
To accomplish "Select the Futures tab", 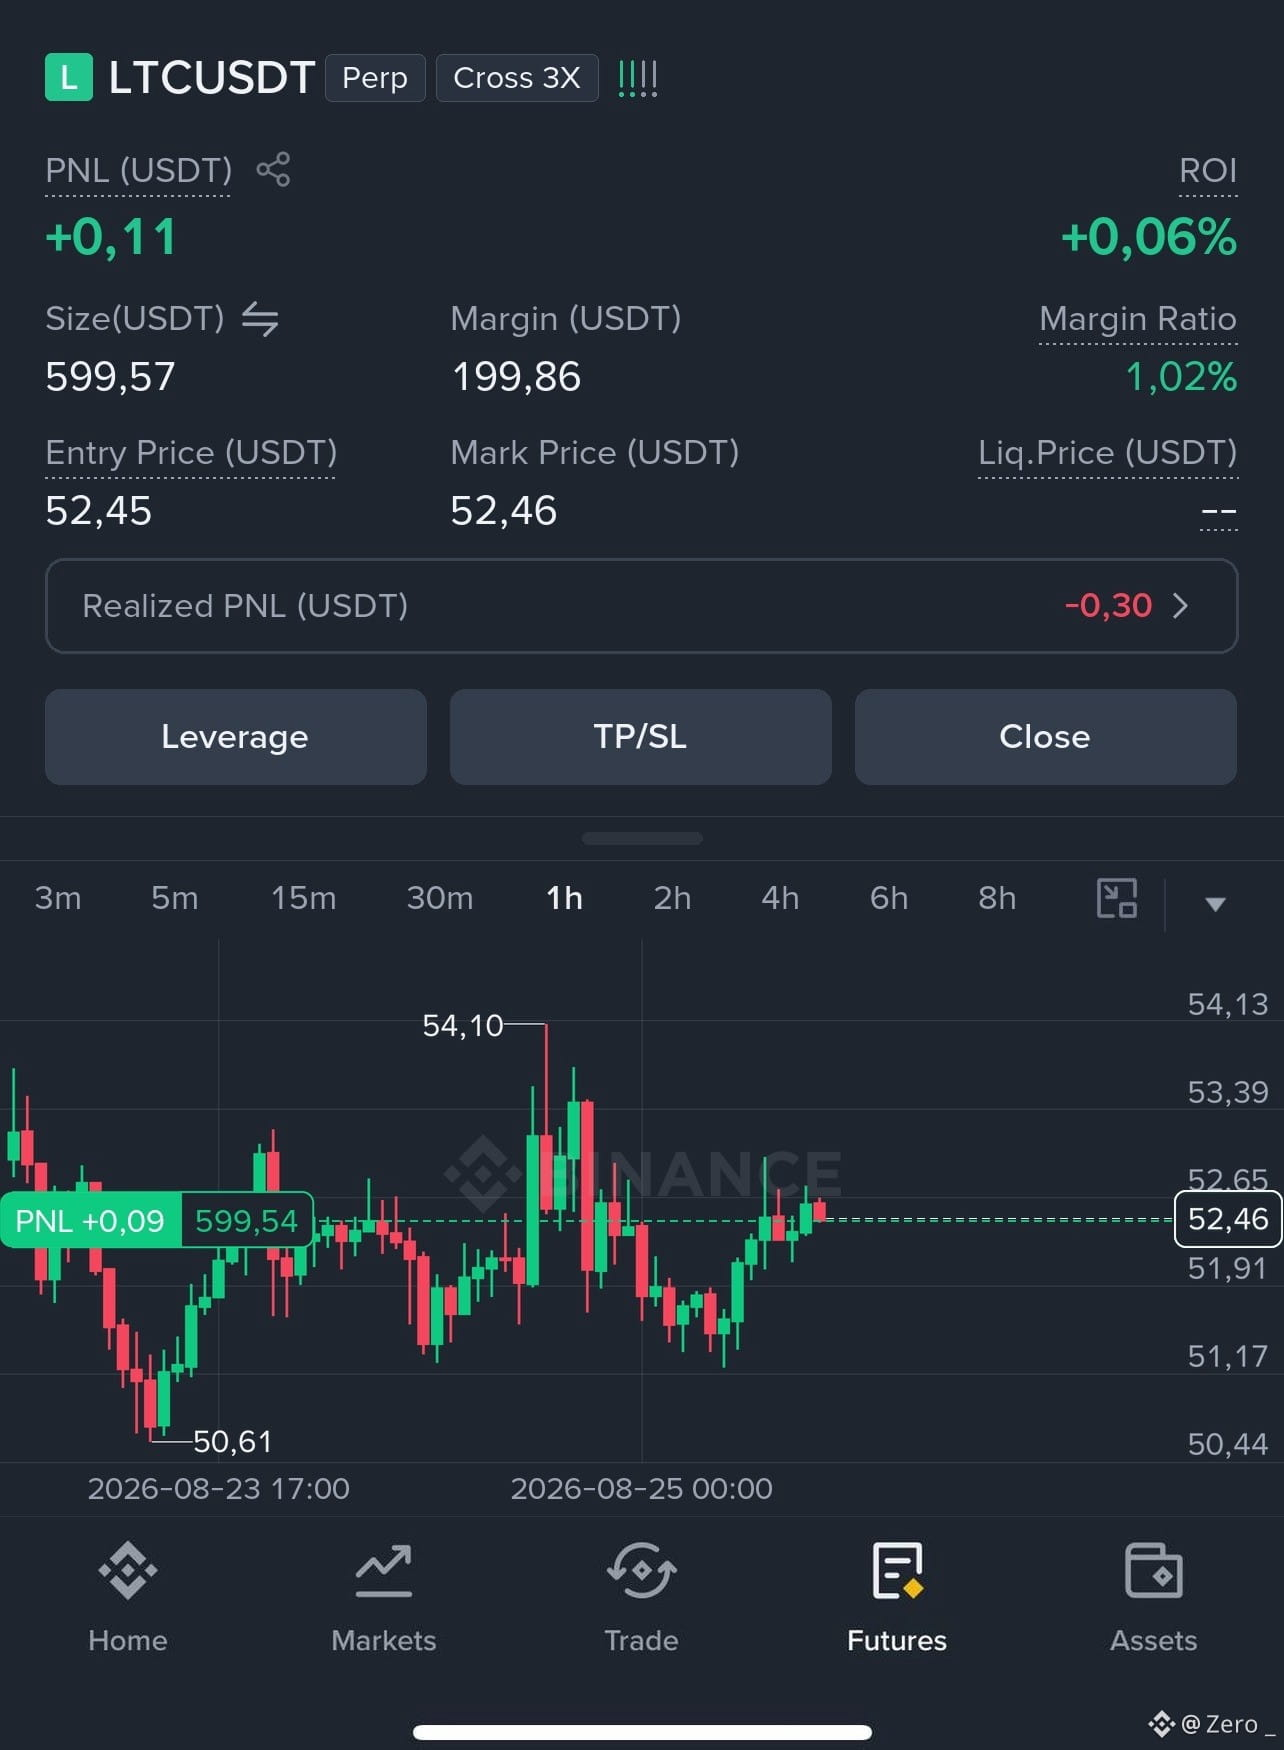I will [897, 1597].
